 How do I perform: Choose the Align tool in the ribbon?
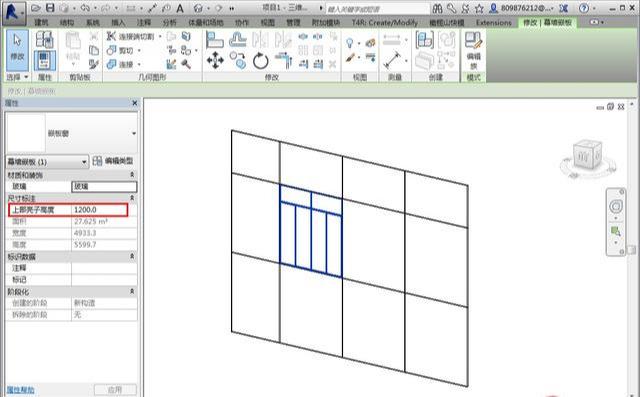pos(215,40)
